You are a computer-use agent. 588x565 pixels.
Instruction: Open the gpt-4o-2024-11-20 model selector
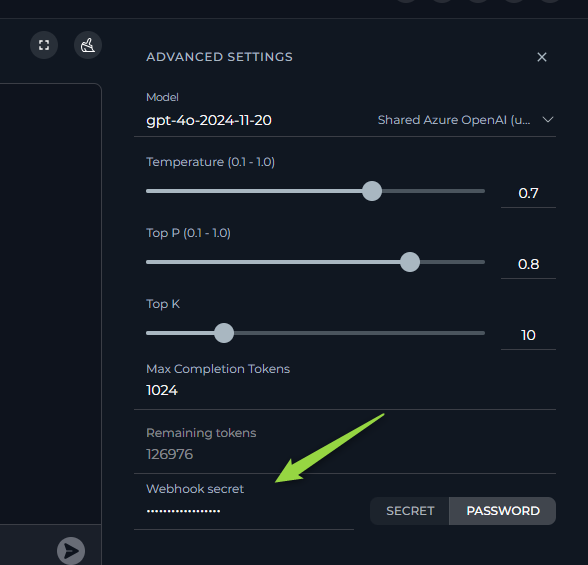(x=209, y=120)
